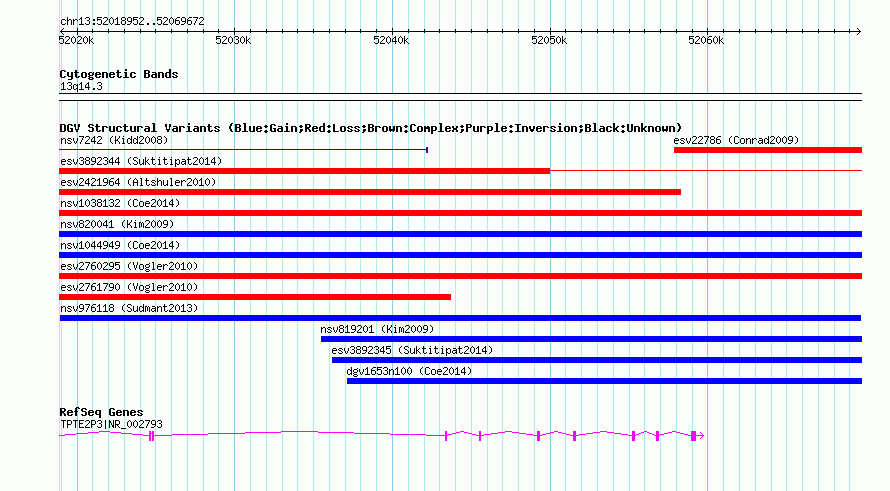The image size is (890, 491).
Task: Select the esv3892344 red loss bar
Action: [304, 171]
